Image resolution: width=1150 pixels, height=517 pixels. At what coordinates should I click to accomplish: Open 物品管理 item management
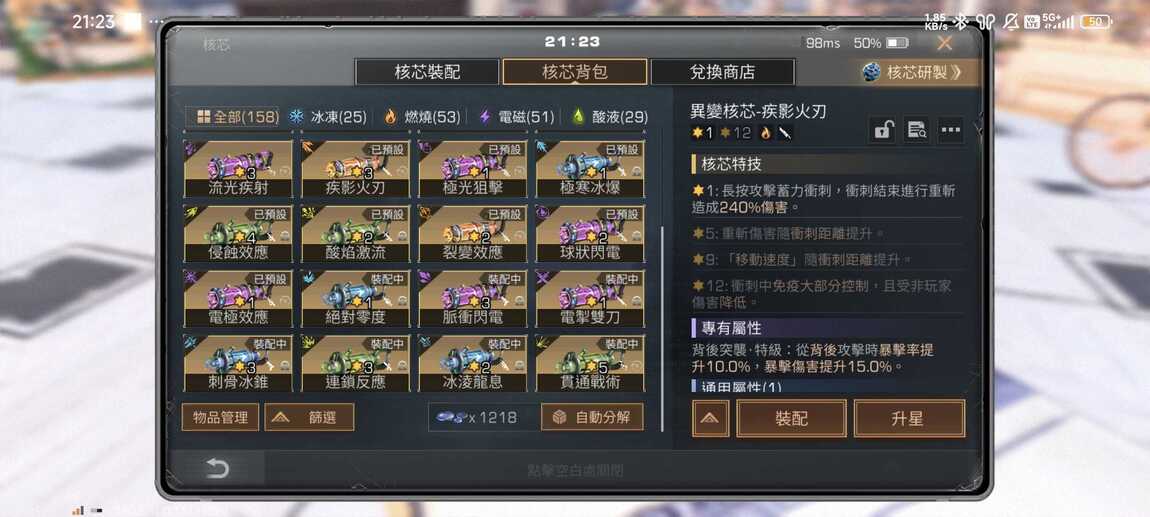220,417
